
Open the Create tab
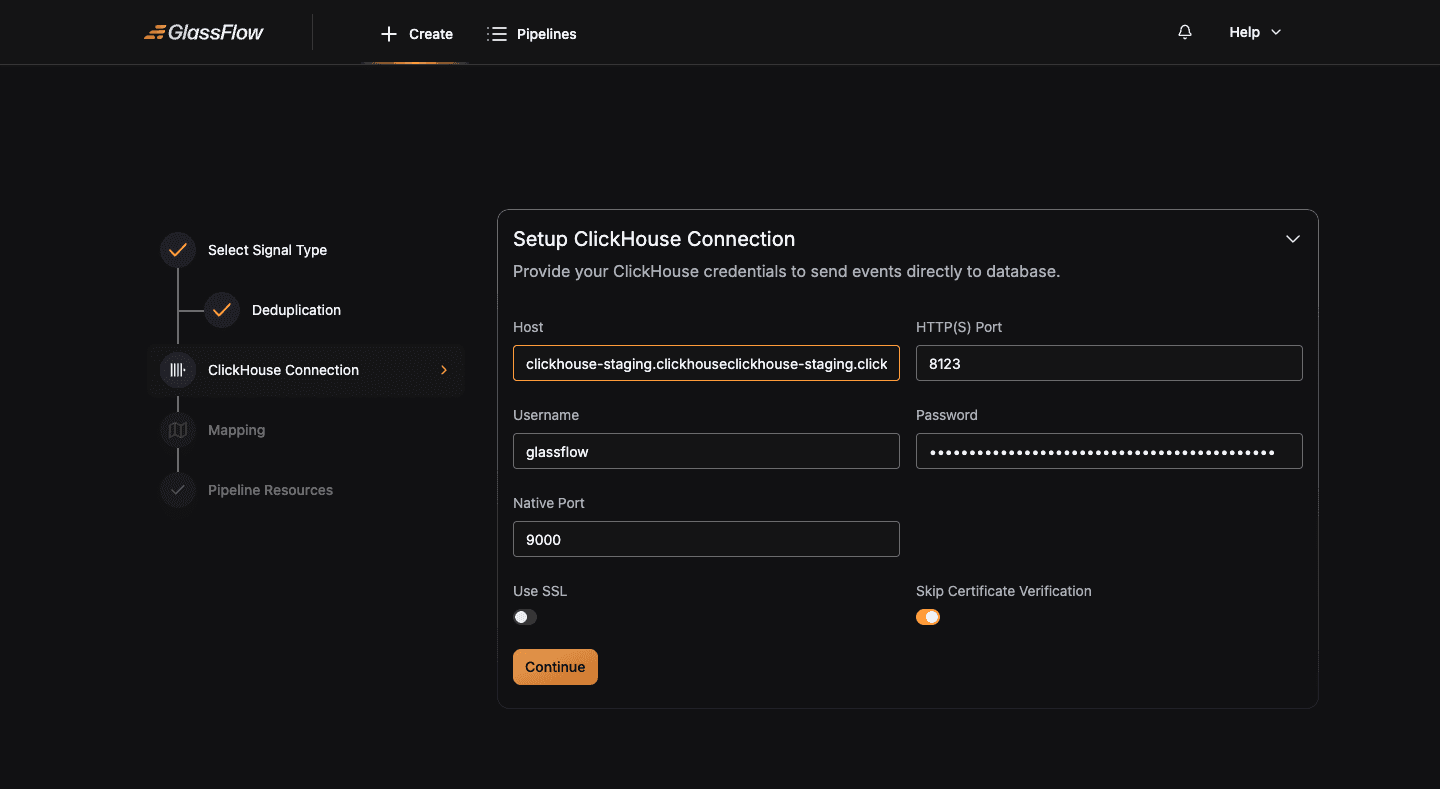point(416,34)
